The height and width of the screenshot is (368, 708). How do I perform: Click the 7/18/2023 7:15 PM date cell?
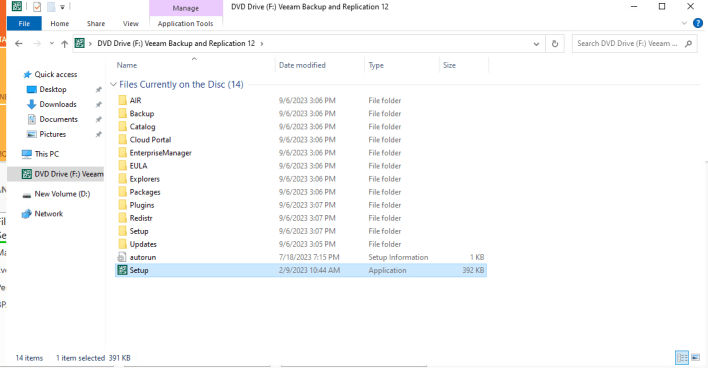tap(309, 257)
